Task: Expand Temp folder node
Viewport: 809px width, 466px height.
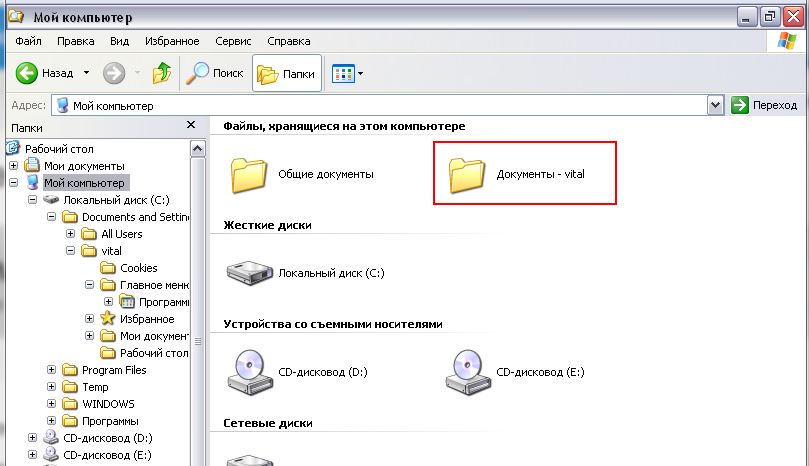Action: (x=52, y=387)
